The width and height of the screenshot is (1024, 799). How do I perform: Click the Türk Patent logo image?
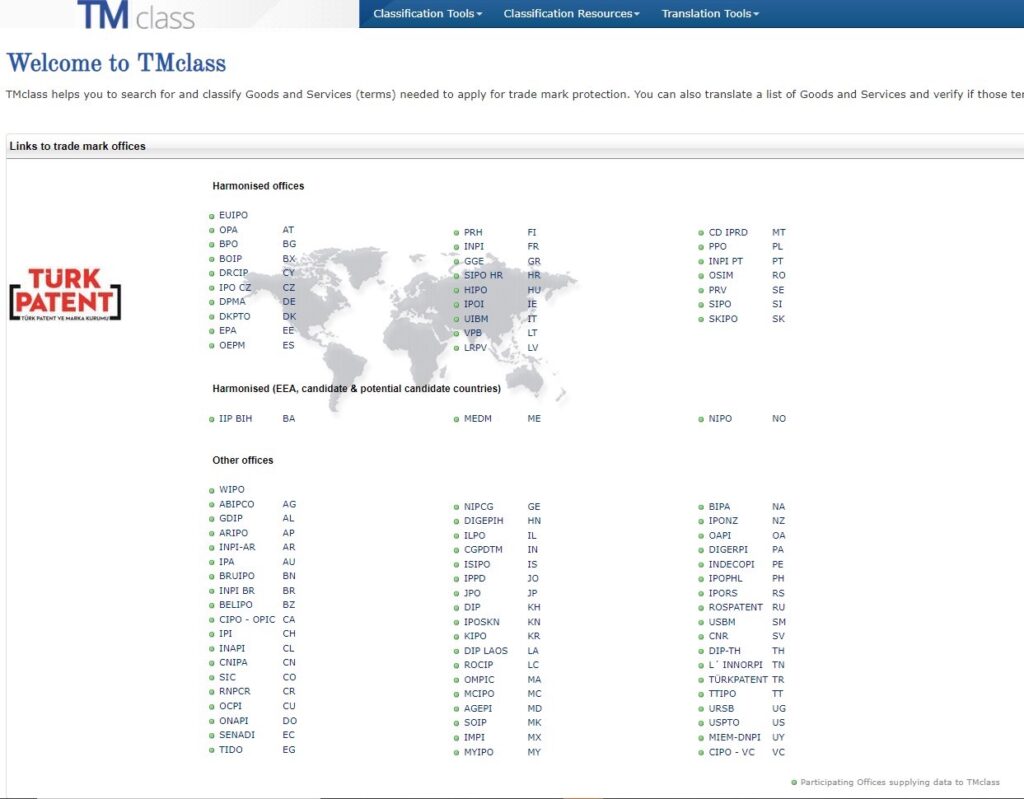(65, 294)
